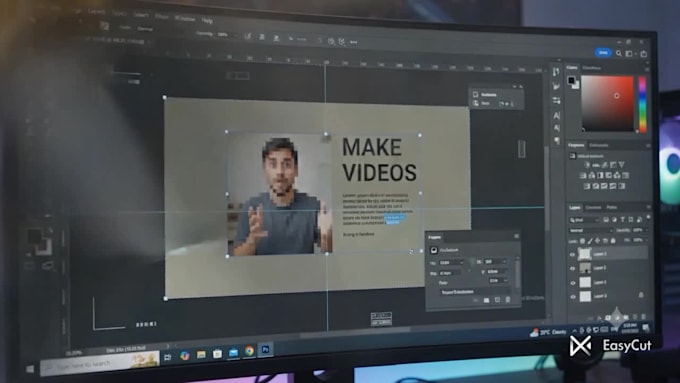
Task: Pick a color in the red color field
Action: click(x=607, y=104)
